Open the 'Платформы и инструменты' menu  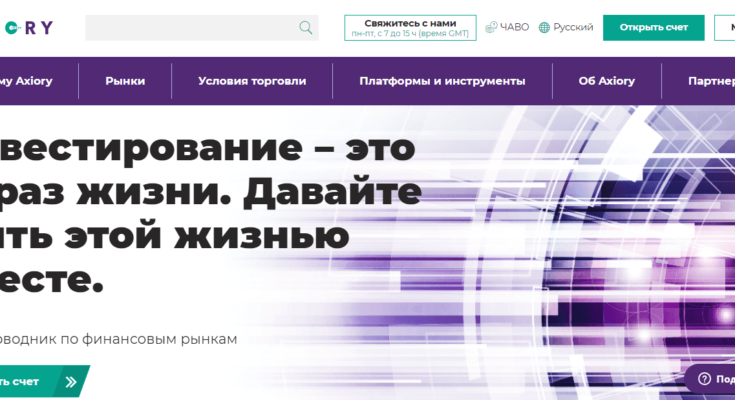tap(442, 81)
